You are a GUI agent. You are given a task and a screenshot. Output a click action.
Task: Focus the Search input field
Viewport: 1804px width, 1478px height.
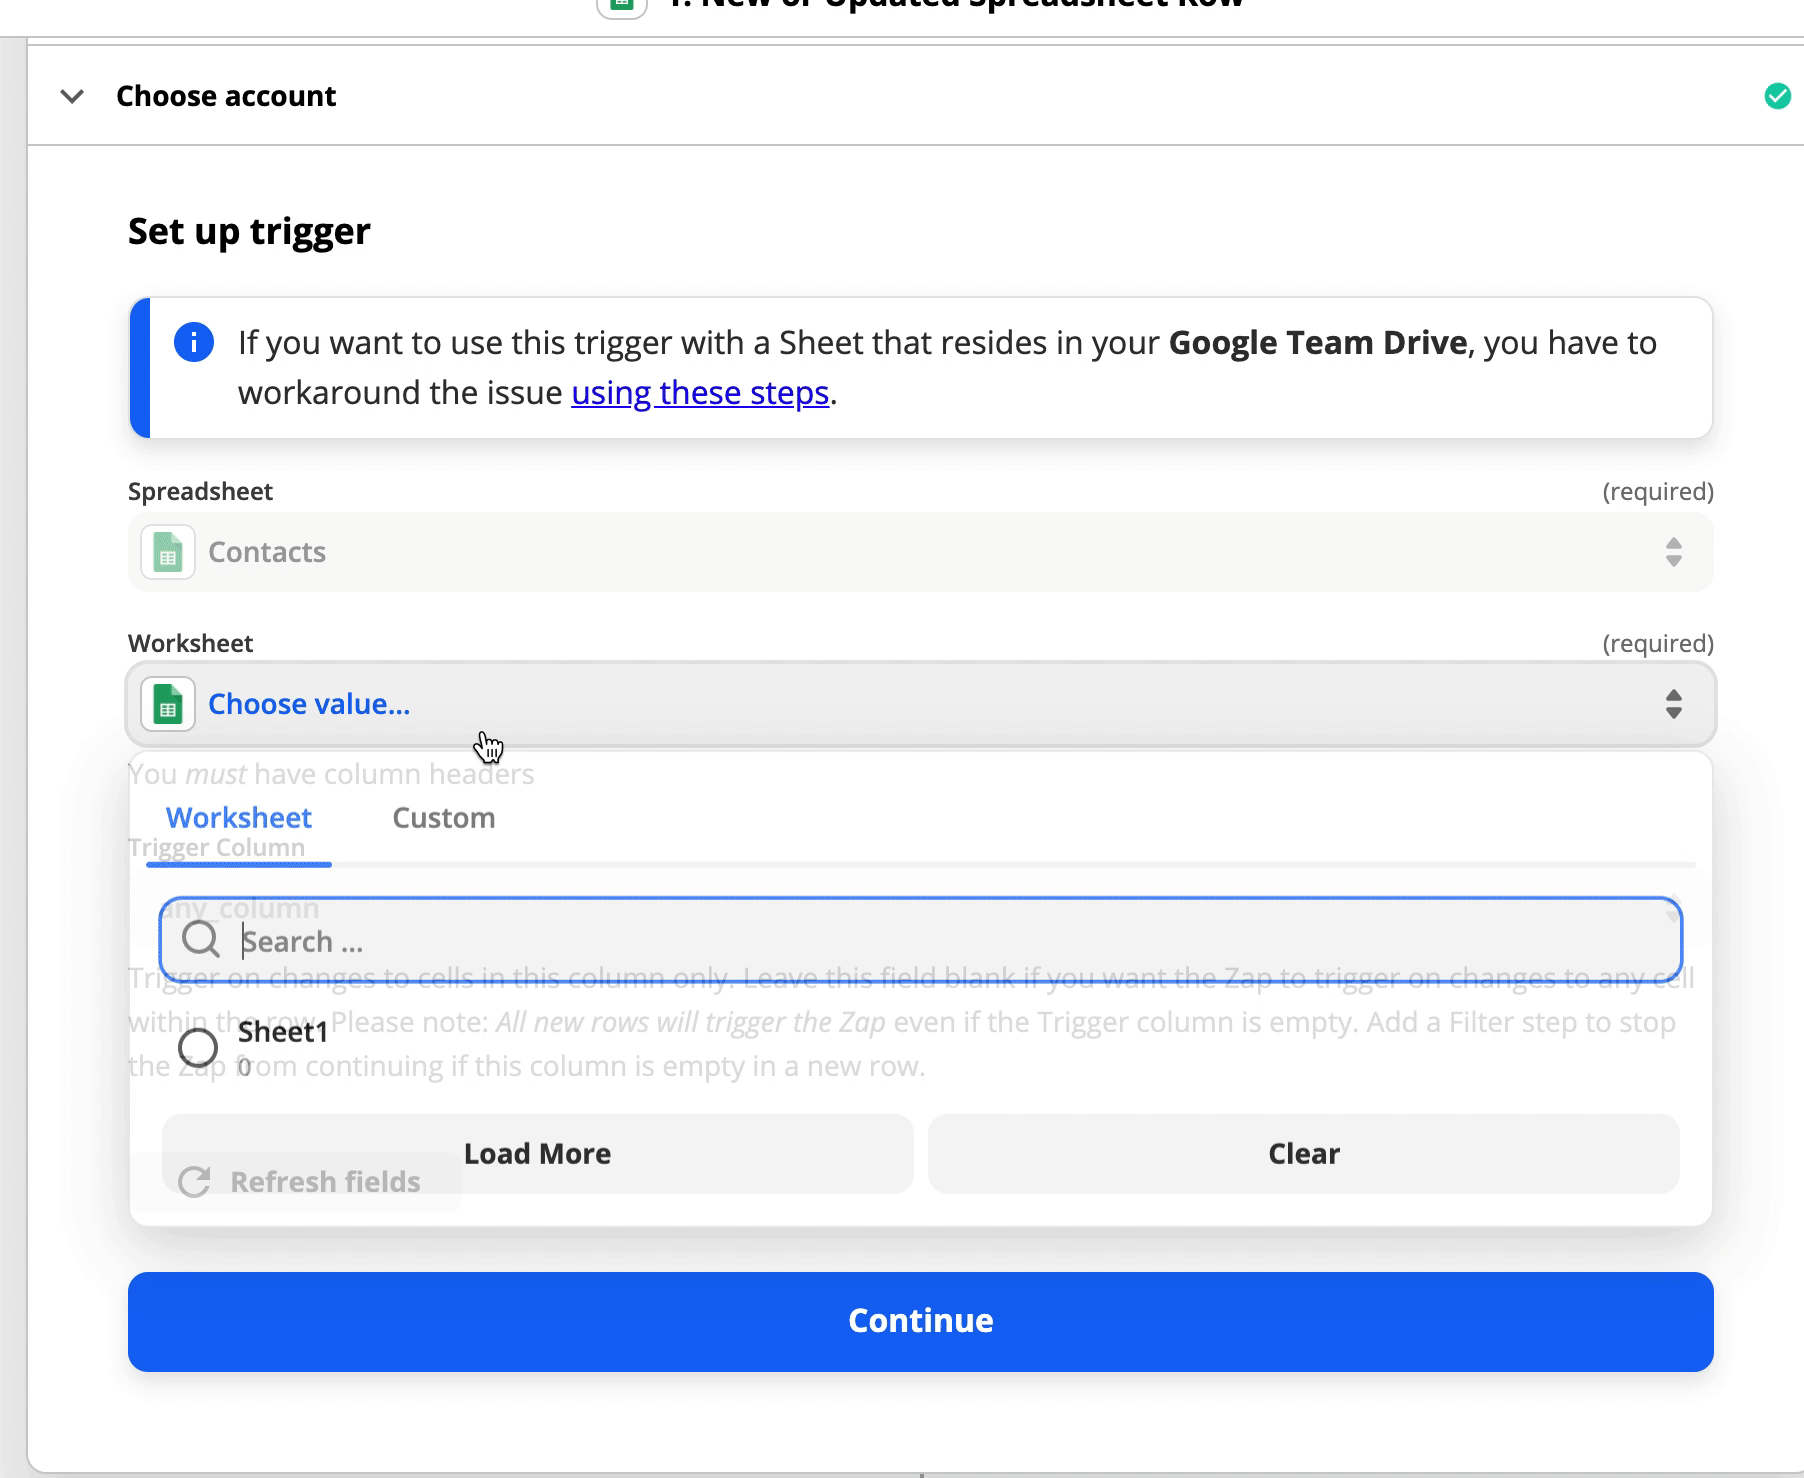(920, 940)
